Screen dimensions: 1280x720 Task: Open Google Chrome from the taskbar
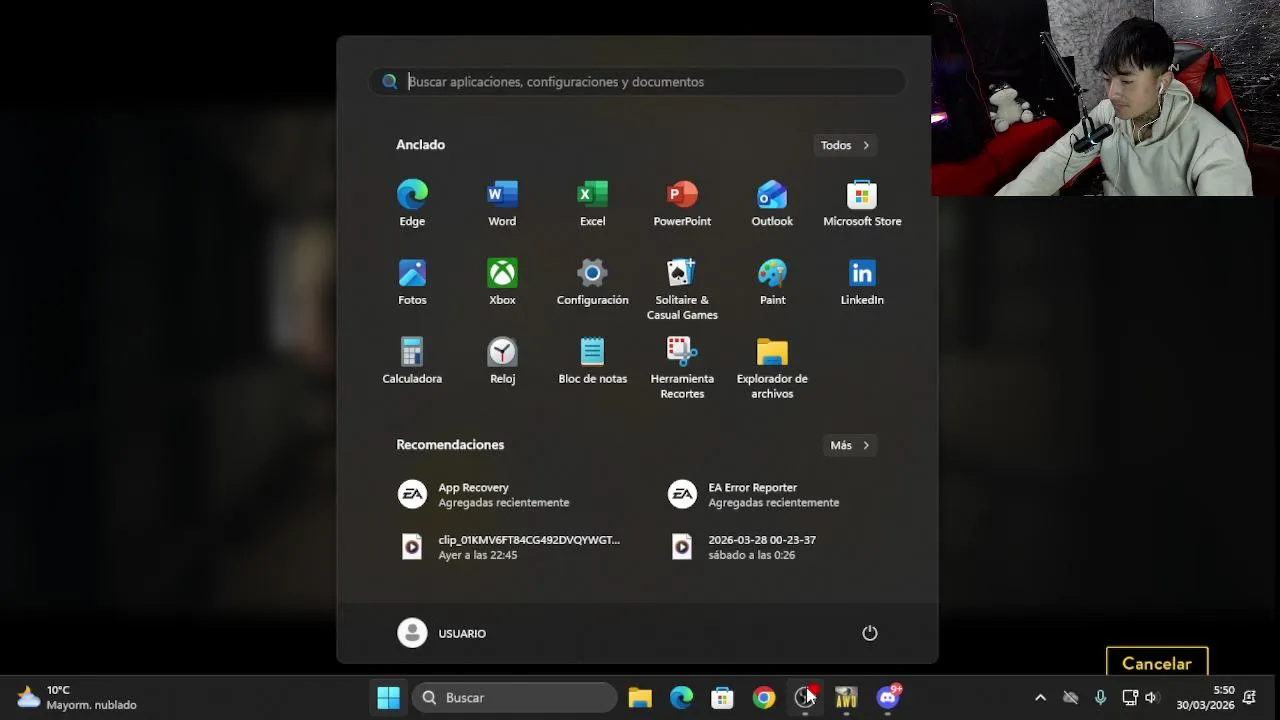tap(764, 698)
